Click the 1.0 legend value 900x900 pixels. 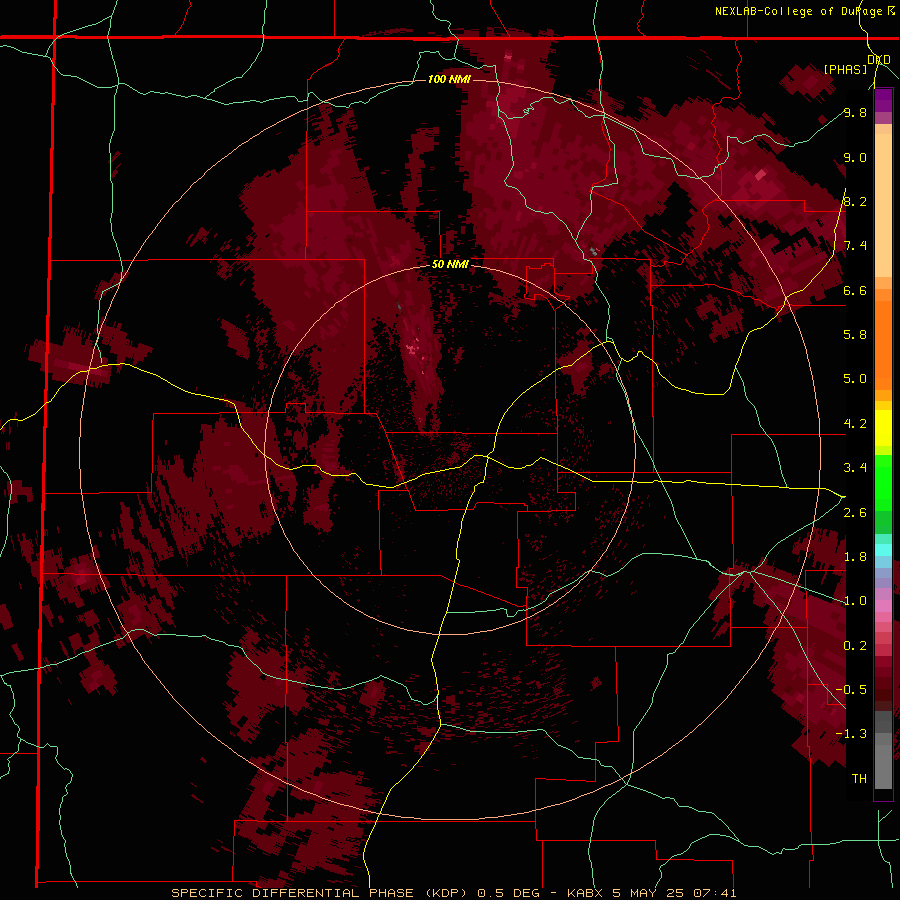855,601
